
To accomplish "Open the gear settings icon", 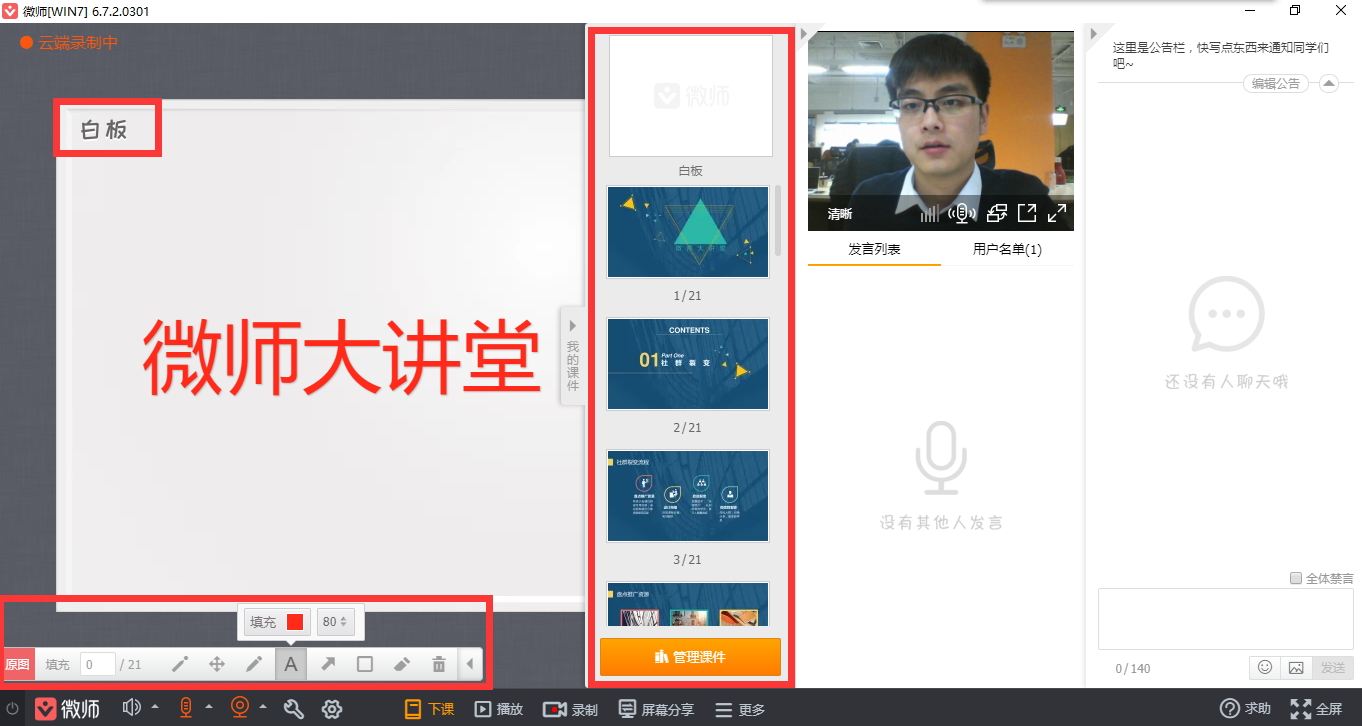I will tap(333, 709).
